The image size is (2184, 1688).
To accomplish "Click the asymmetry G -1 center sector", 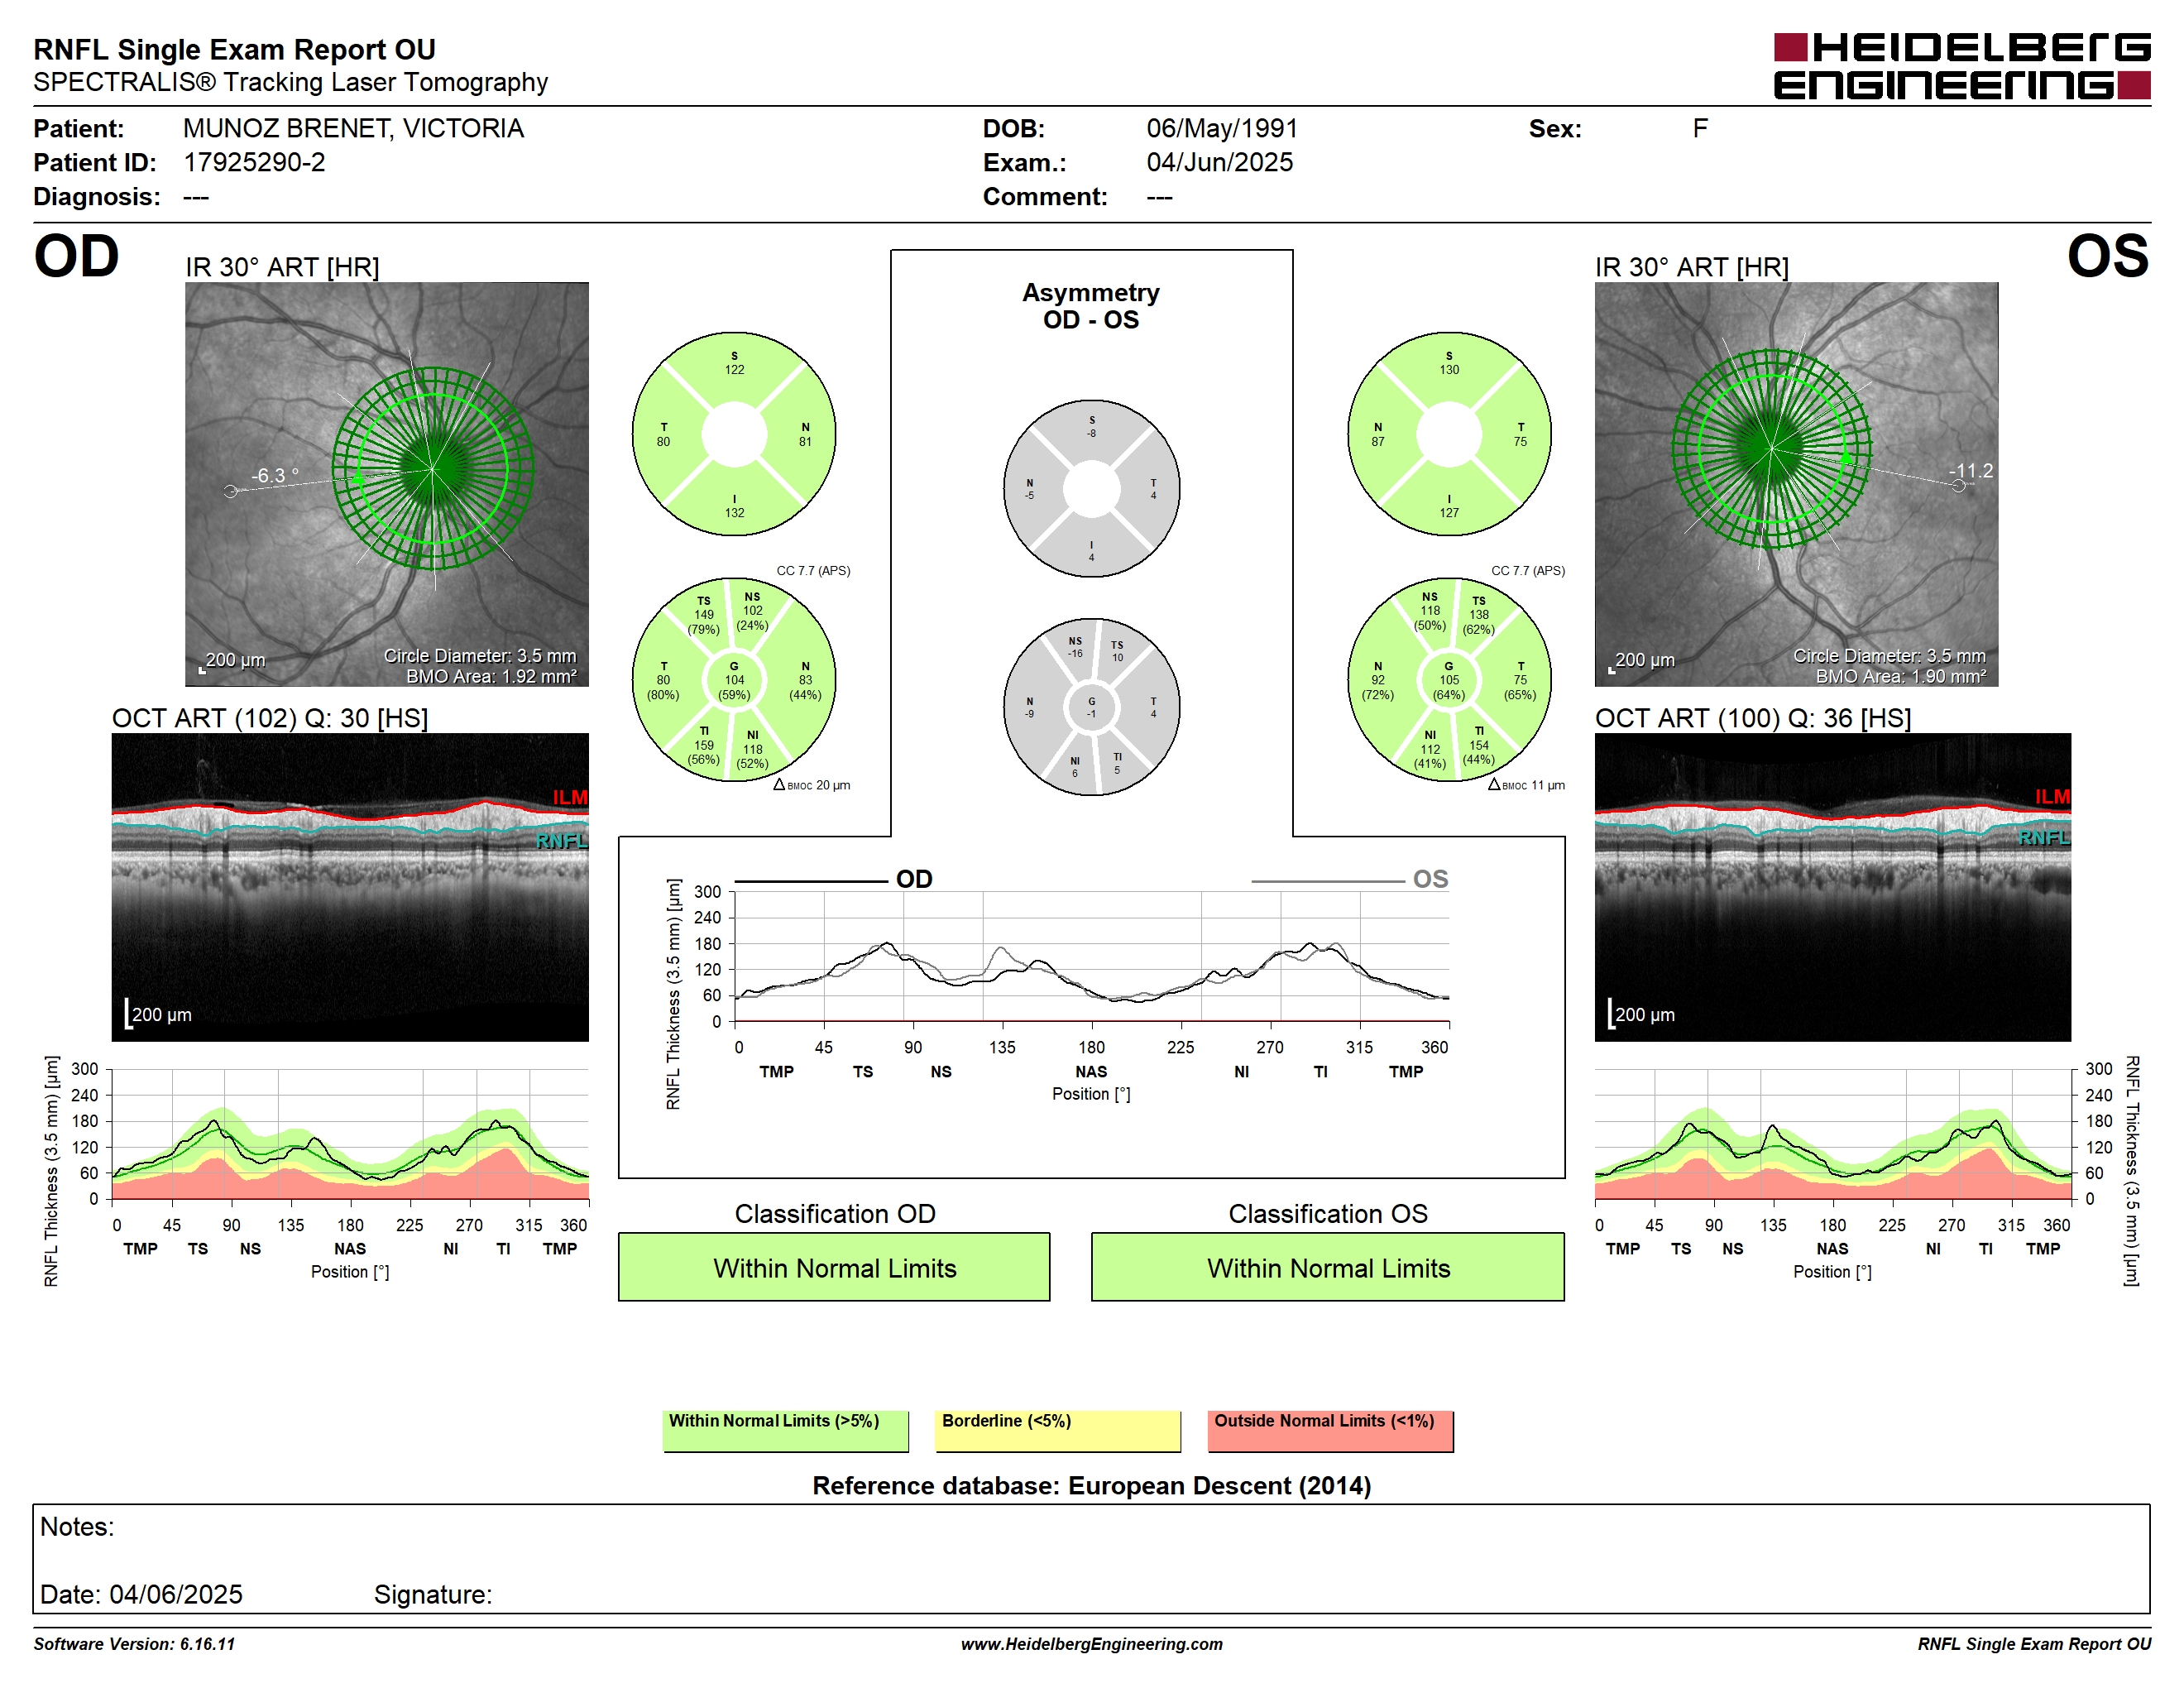I will point(1091,707).
